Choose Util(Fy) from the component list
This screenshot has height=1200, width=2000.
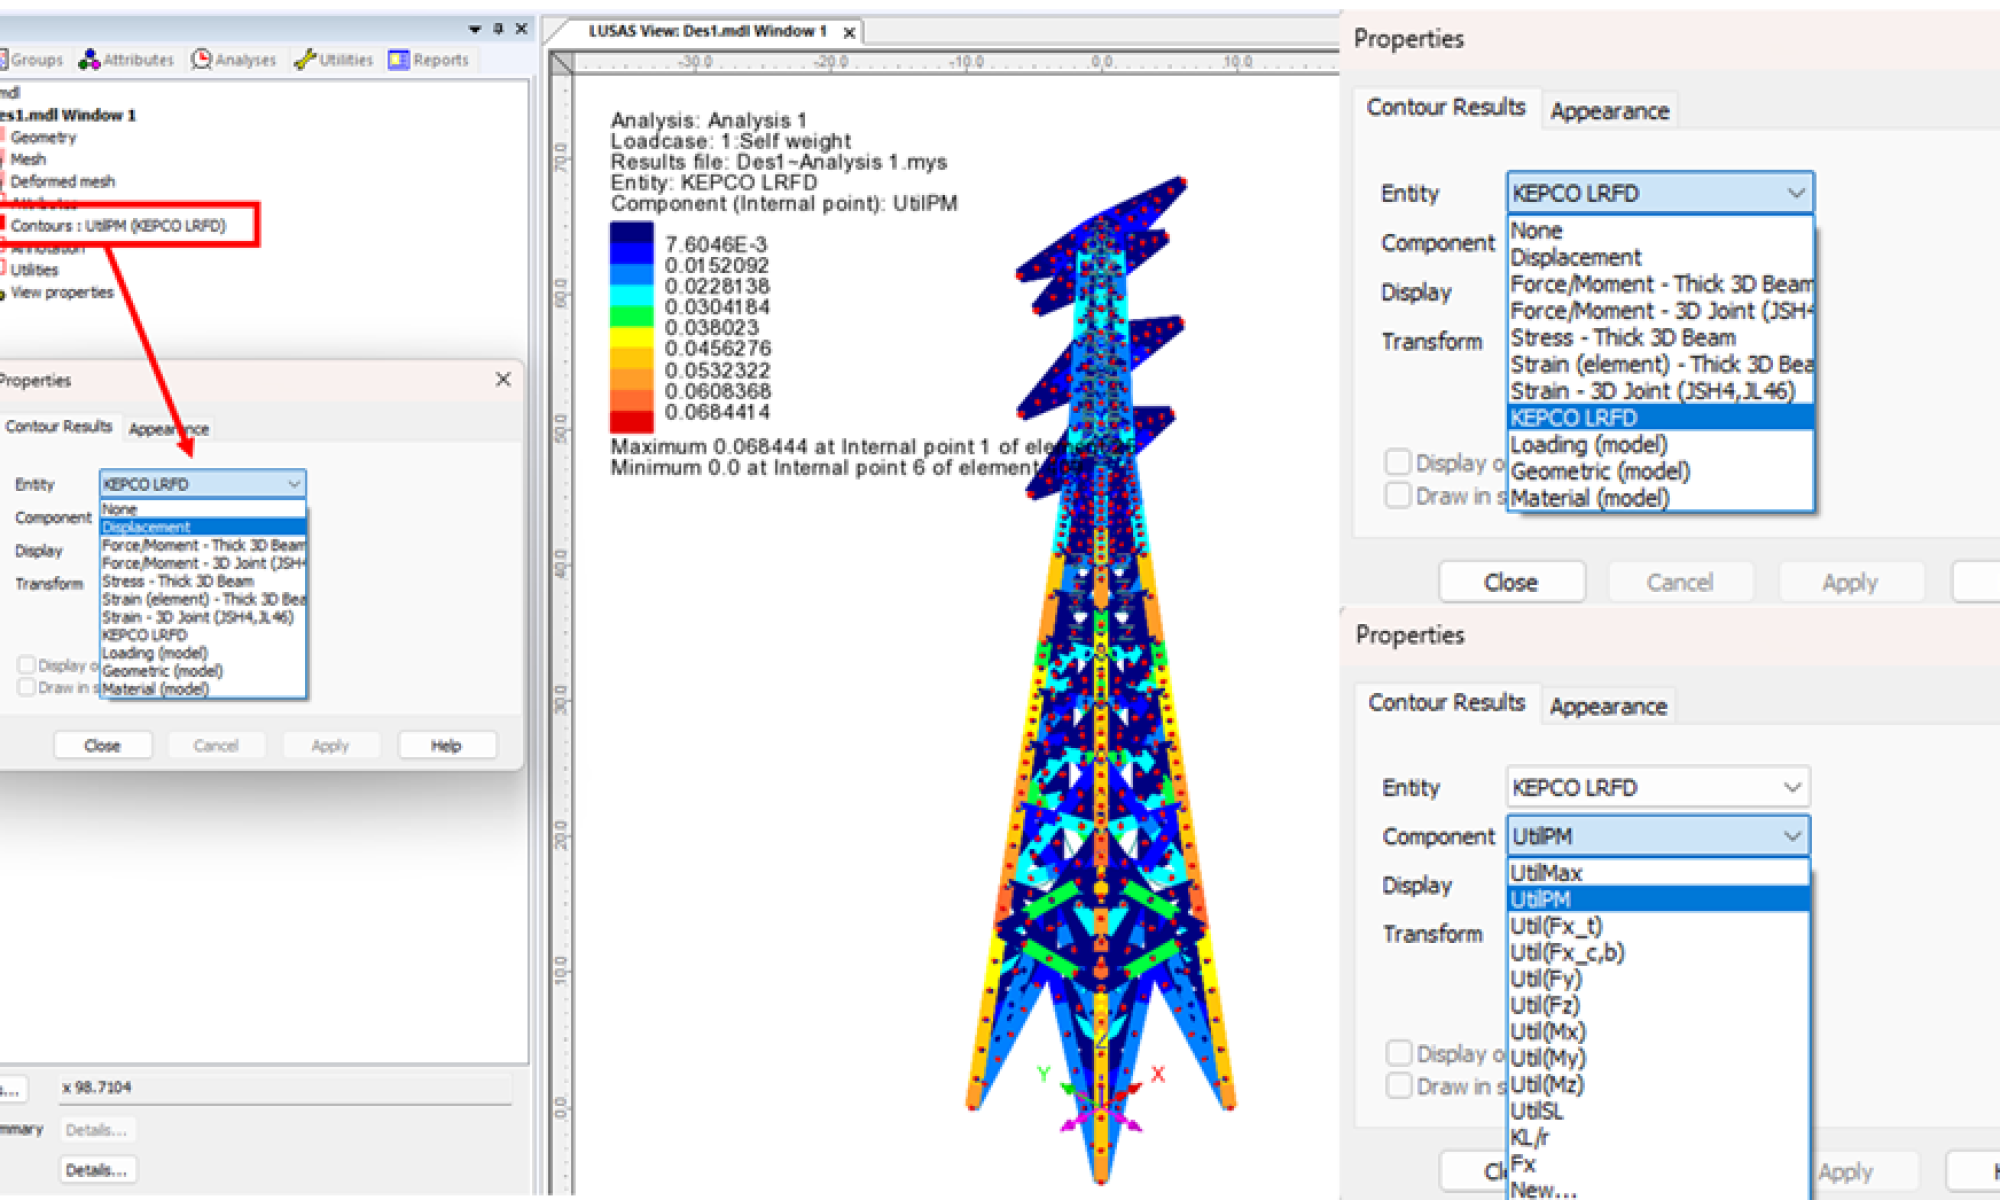(1546, 979)
